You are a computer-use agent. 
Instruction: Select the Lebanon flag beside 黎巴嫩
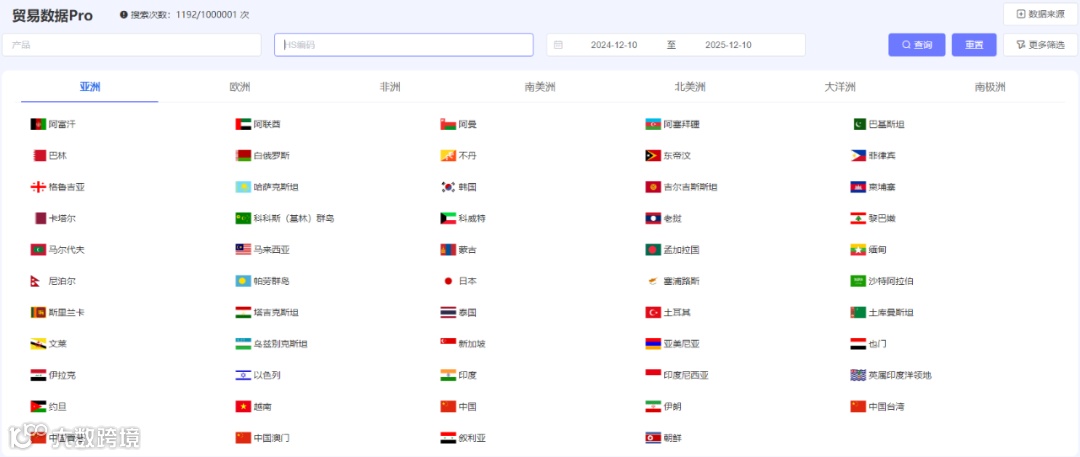tap(858, 219)
